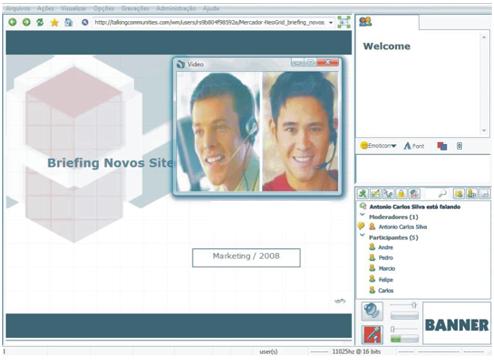This screenshot has width=494, height=360.
Task: Click the Marketing / 2008 box on slide
Action: tap(246, 257)
